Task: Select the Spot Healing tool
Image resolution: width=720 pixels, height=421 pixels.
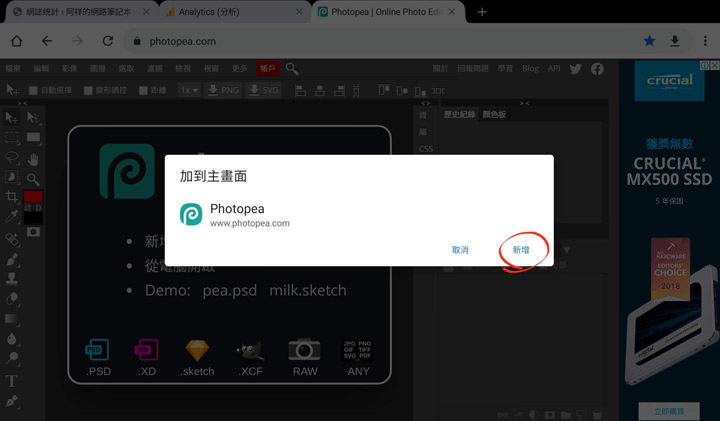Action: tap(11, 239)
